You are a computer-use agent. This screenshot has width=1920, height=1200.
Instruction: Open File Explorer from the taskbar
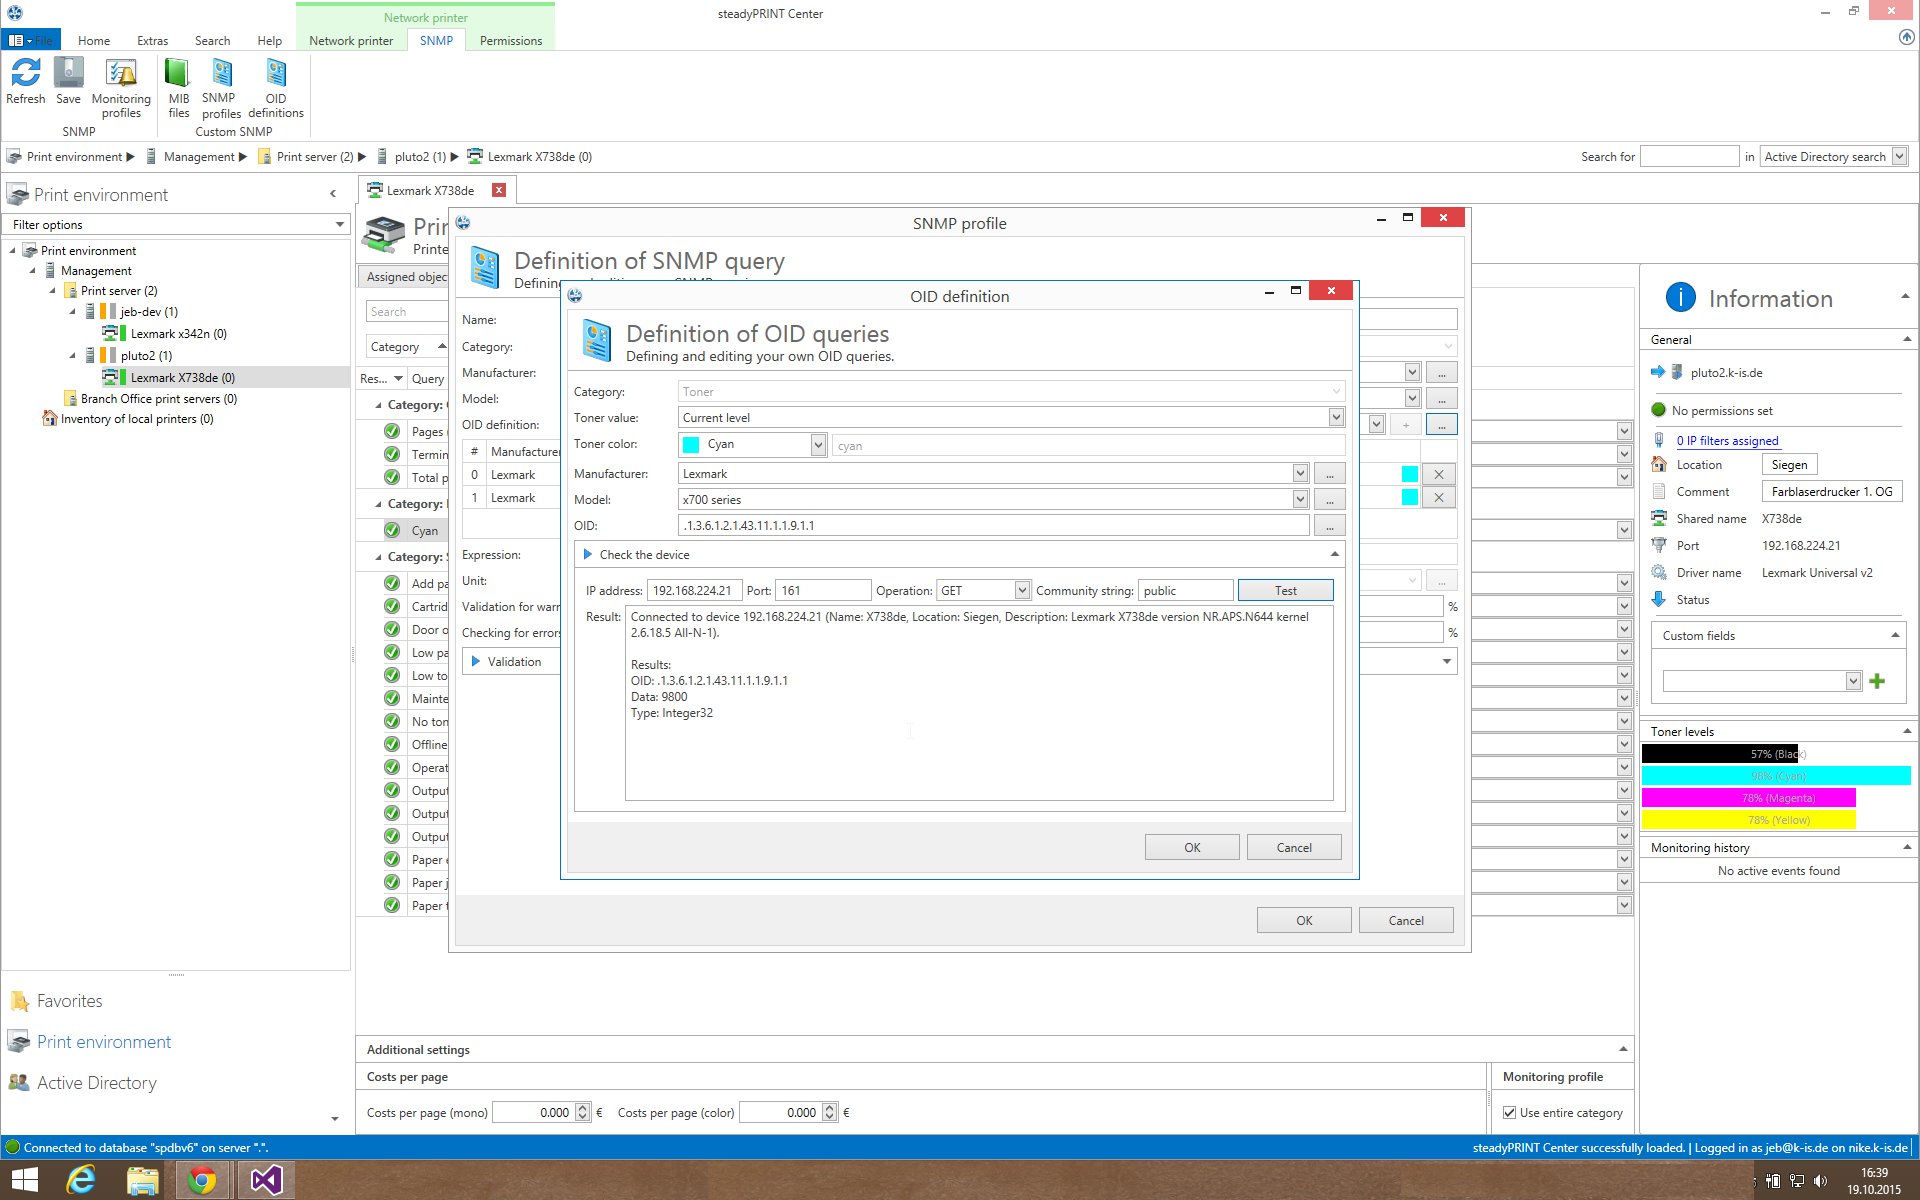143,1180
